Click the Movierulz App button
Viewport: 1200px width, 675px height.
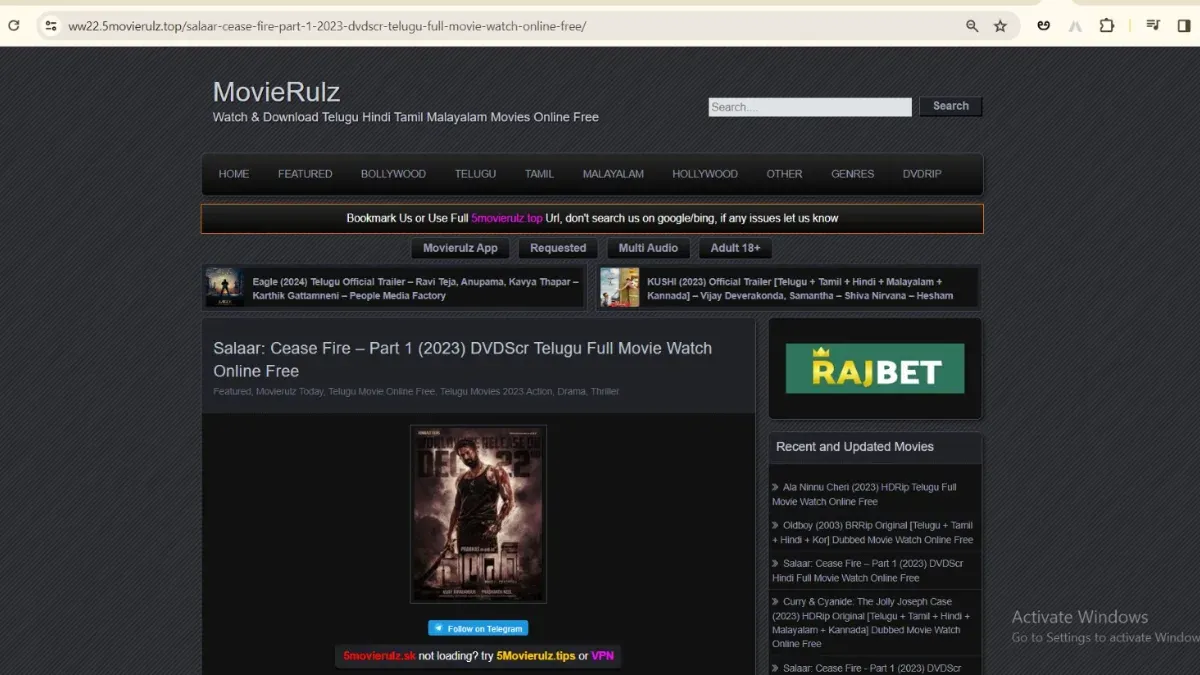(x=460, y=248)
